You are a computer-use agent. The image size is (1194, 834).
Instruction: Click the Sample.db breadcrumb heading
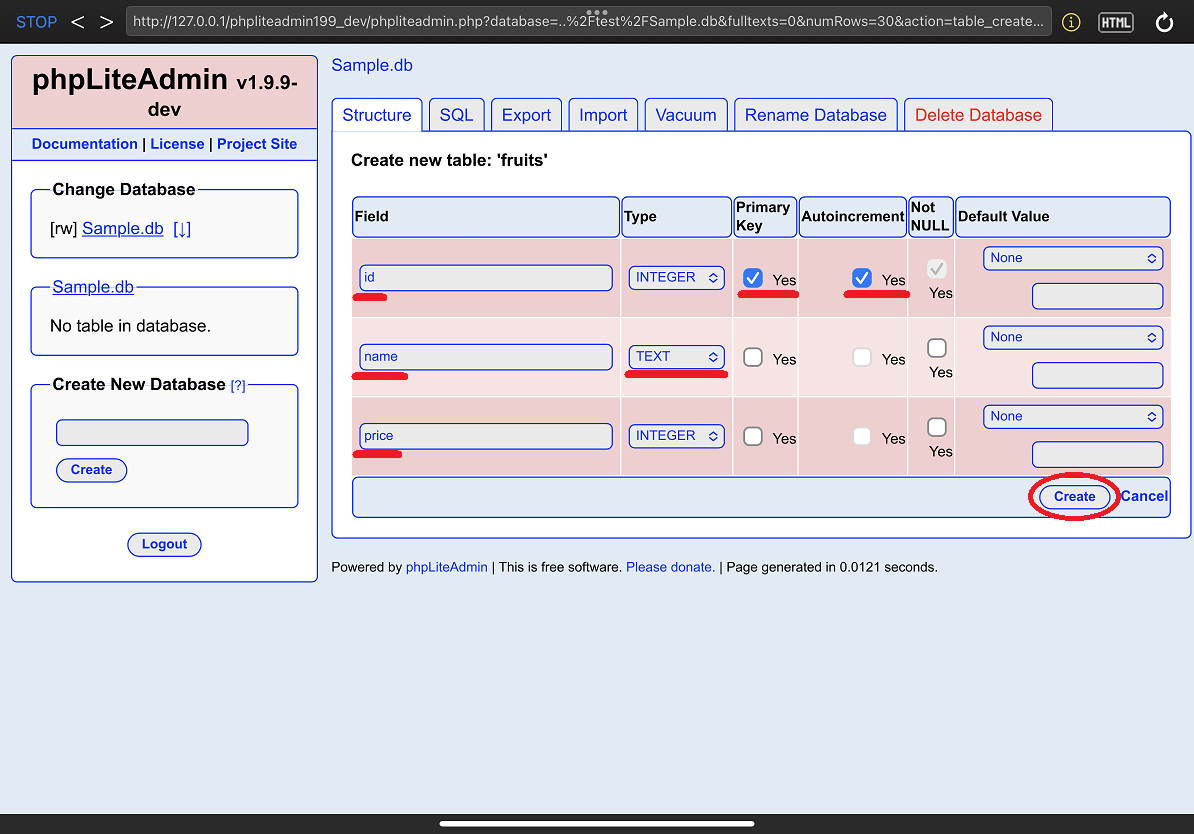[x=372, y=66]
